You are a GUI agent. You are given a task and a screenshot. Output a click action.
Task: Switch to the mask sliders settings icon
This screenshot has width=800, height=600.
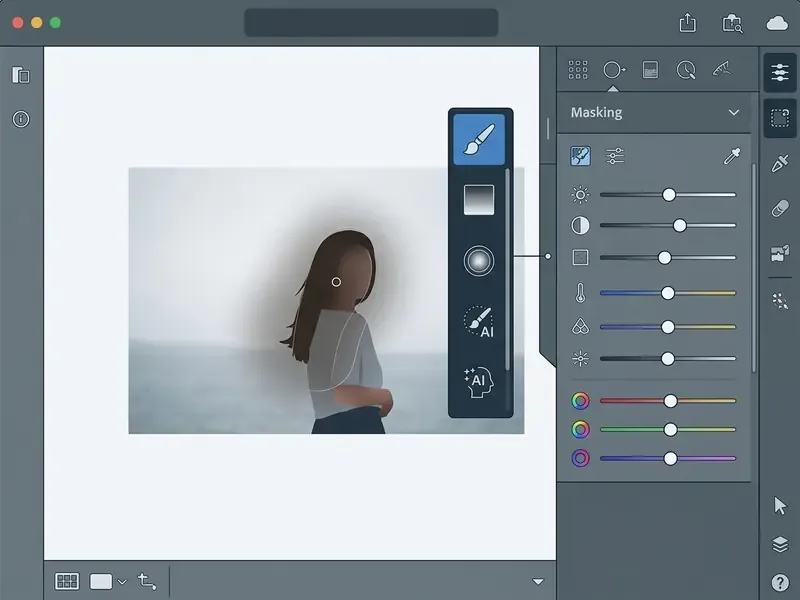click(x=615, y=156)
